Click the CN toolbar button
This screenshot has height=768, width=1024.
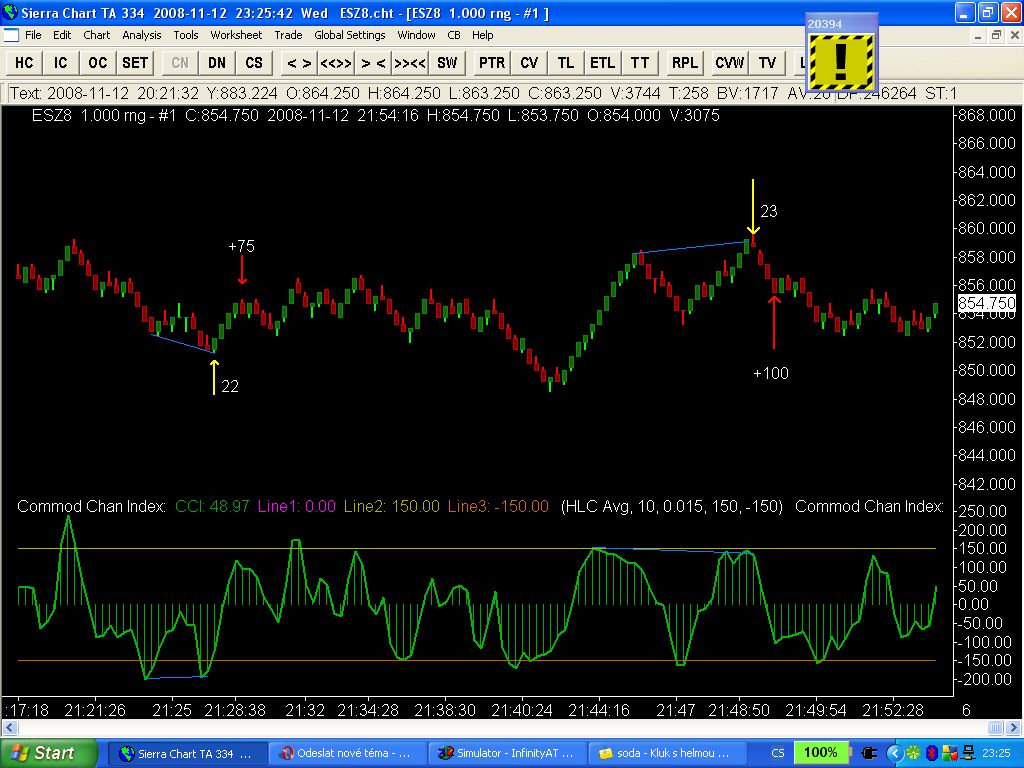[180, 63]
